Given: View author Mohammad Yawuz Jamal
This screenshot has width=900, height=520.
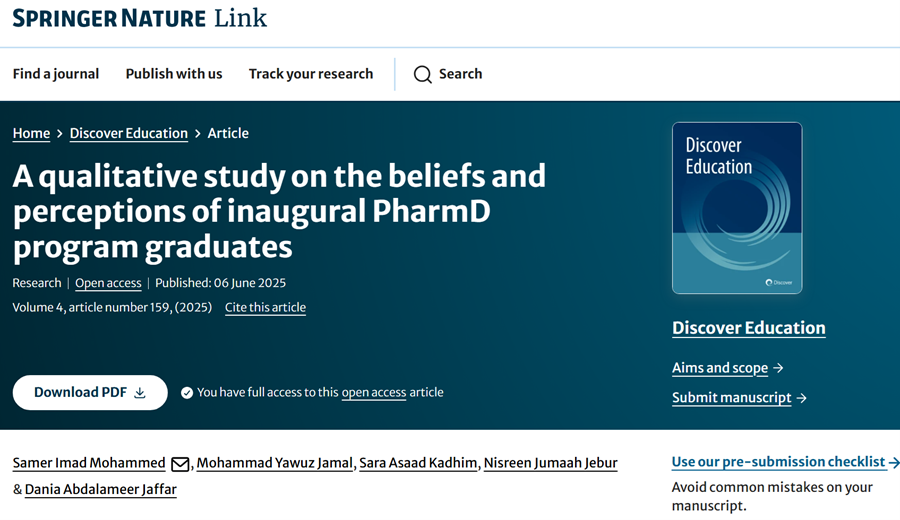Looking at the screenshot, I should [x=275, y=463].
